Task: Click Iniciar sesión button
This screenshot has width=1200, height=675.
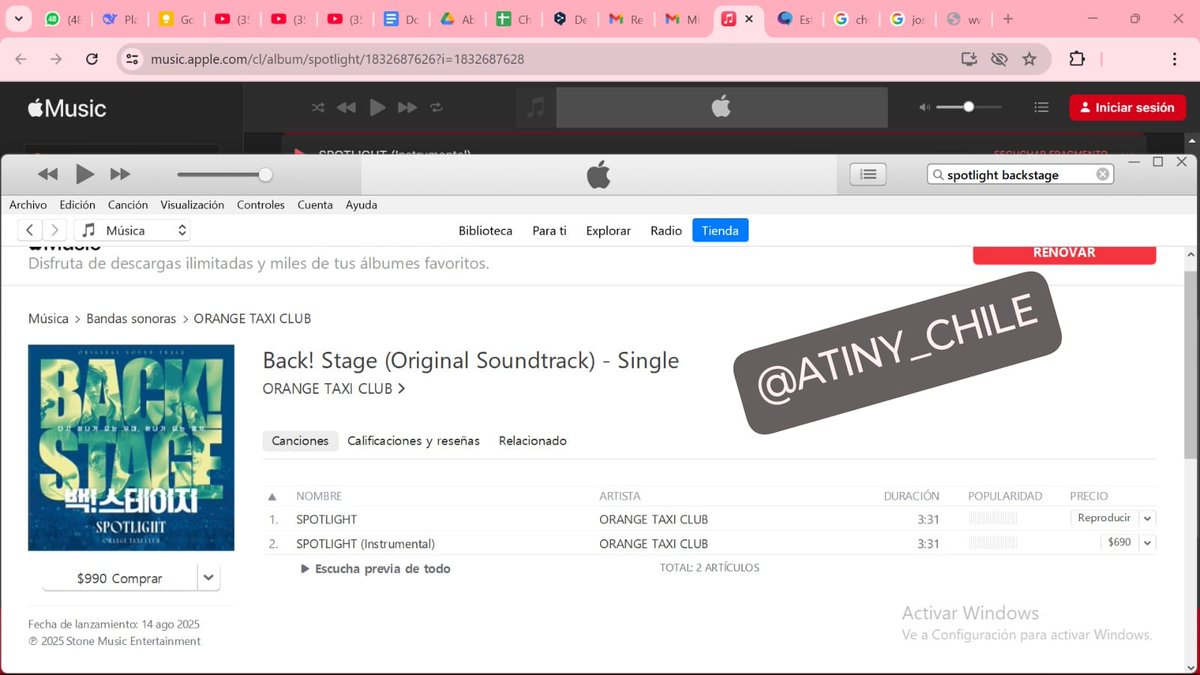Action: click(1127, 108)
